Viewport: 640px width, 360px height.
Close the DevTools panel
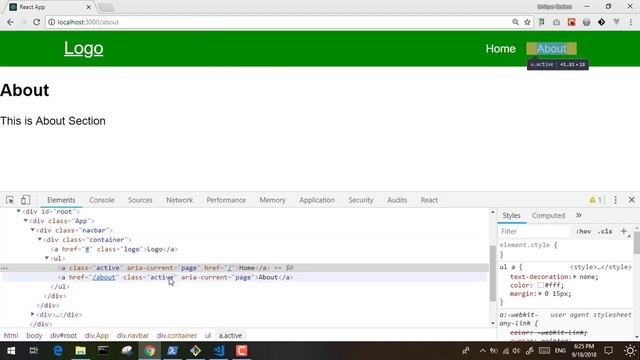click(x=631, y=200)
